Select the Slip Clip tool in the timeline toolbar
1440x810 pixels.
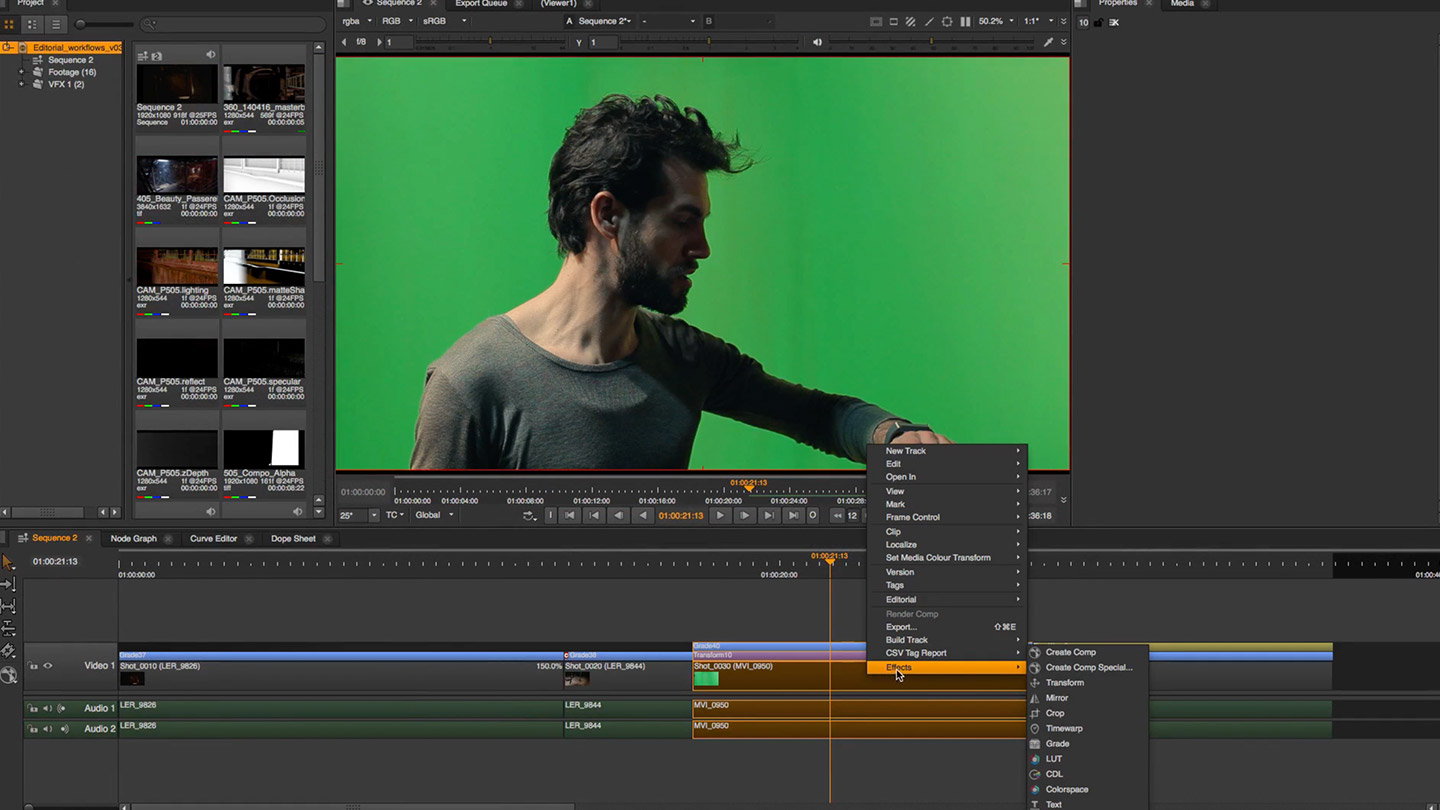tap(8, 606)
